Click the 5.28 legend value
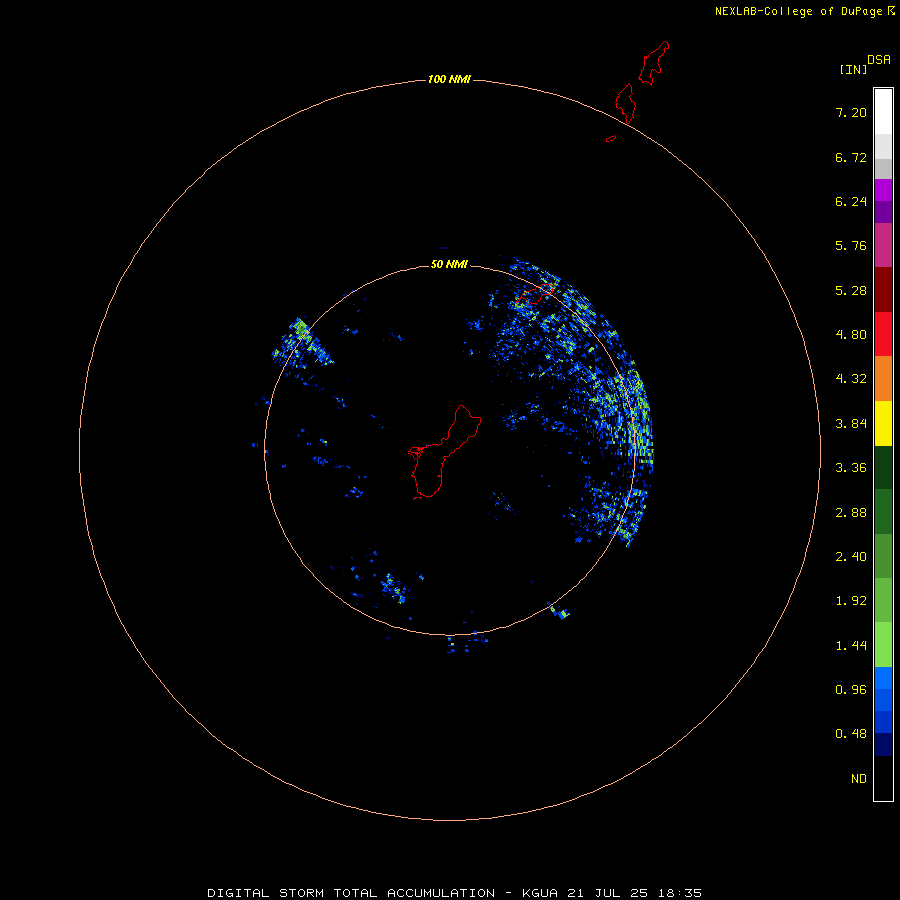Image resolution: width=900 pixels, height=900 pixels. point(851,290)
